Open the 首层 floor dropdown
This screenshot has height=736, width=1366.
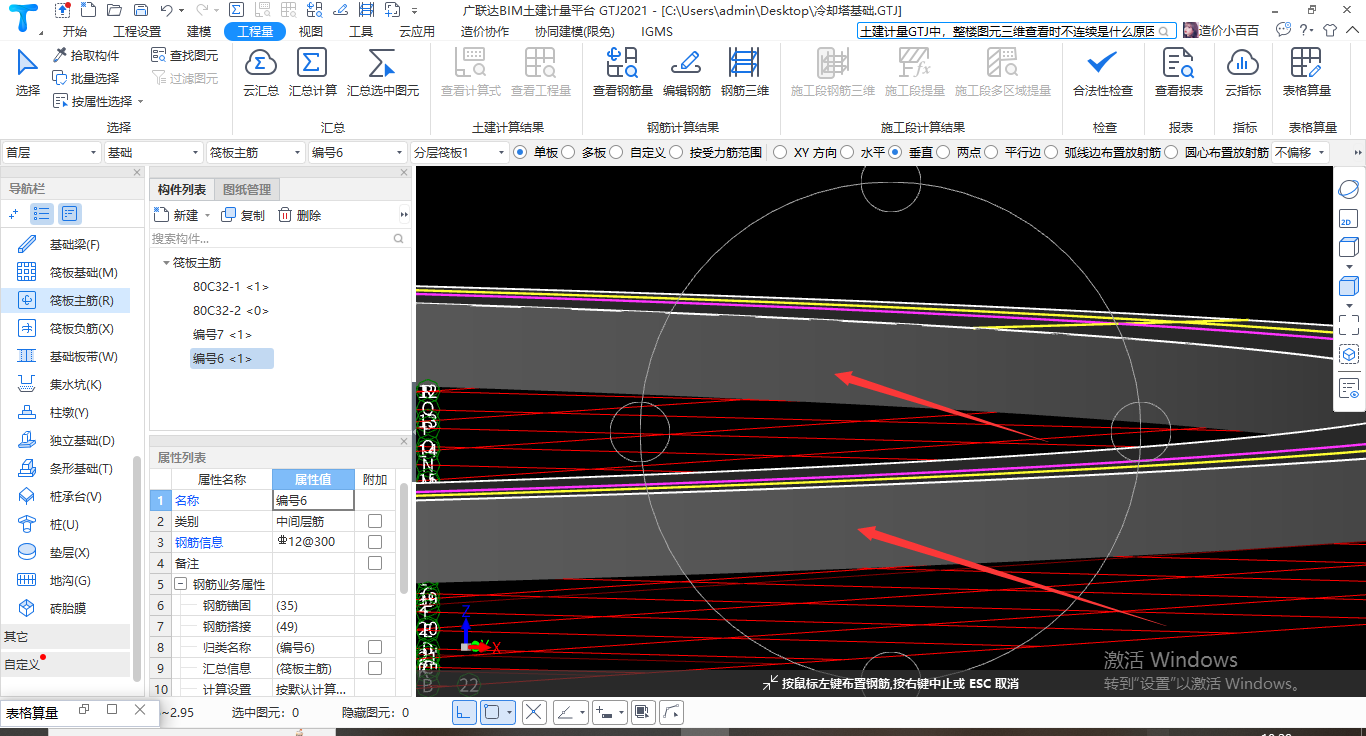51,153
